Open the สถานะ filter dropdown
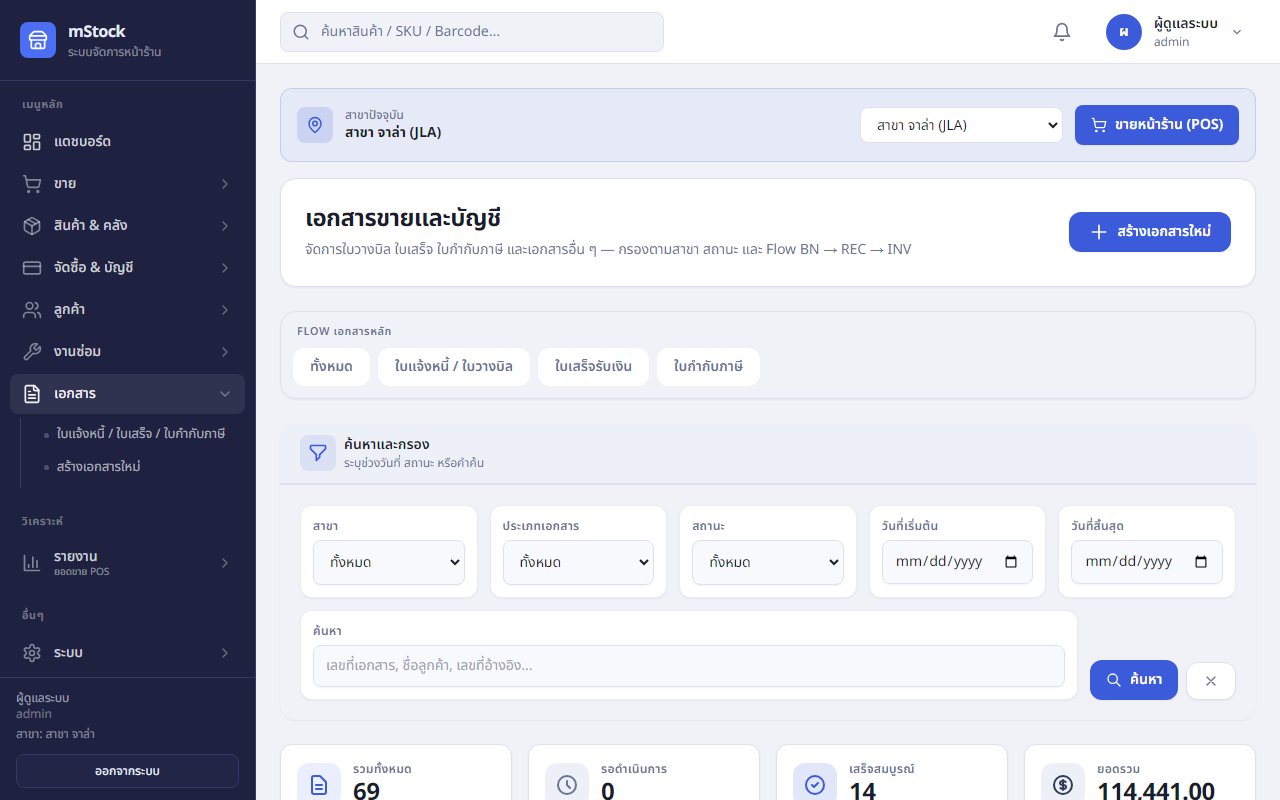Screen dimensions: 1280x800 point(768,562)
